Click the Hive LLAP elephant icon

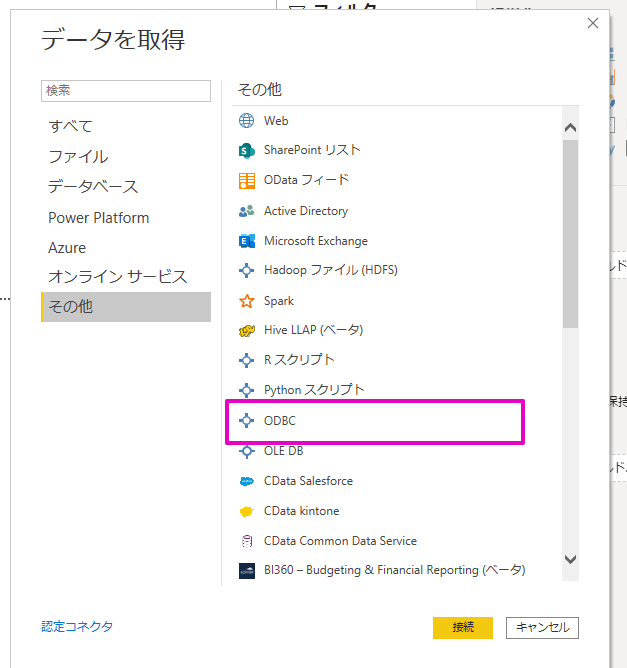tap(247, 331)
